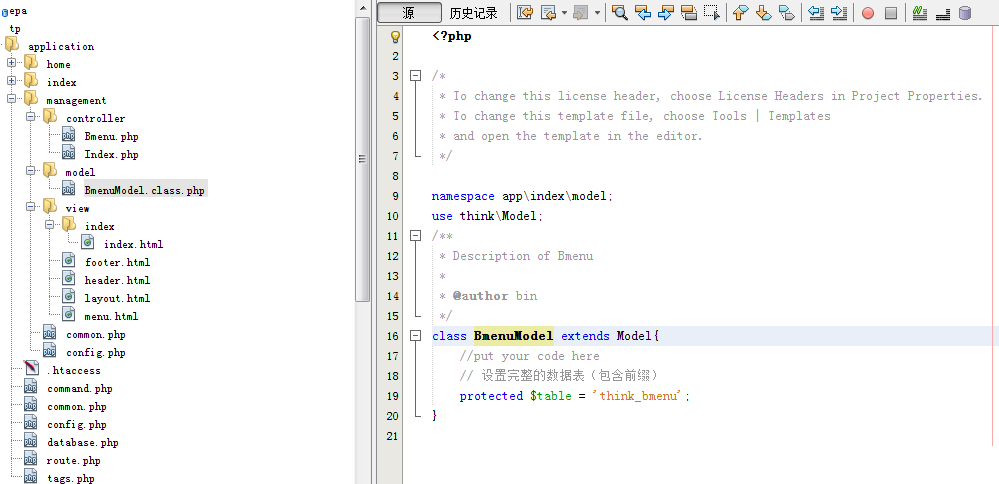Open Bmenu.php in the controller folder
This screenshot has width=999, height=484.
(x=111, y=136)
